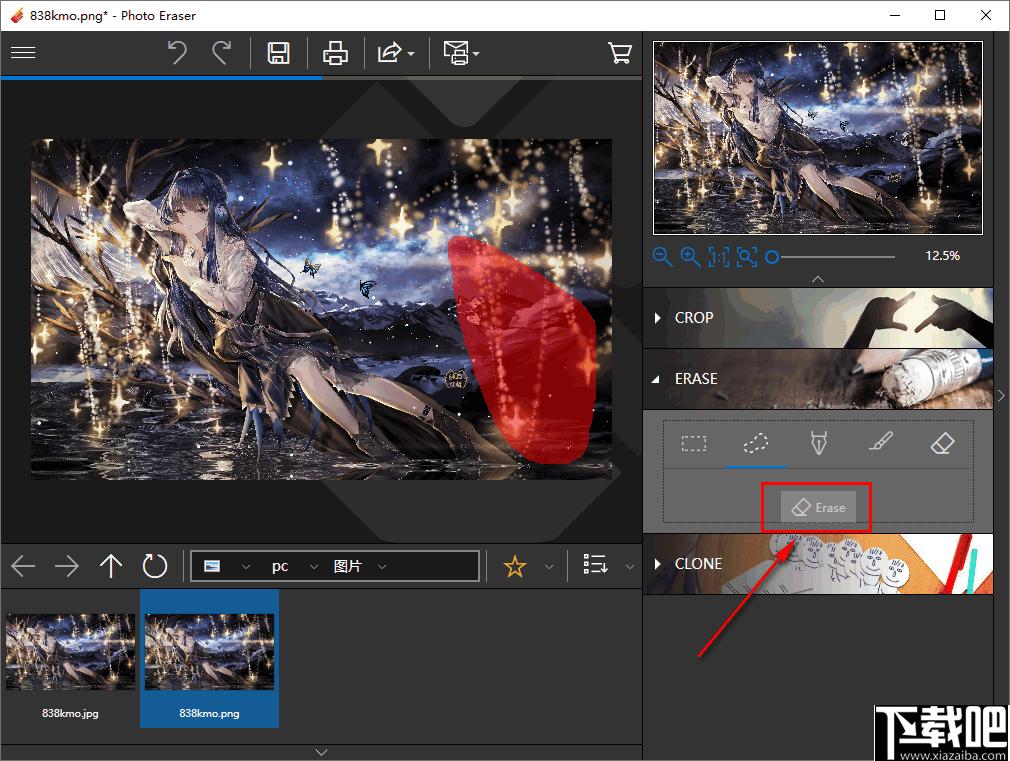Select the brush marker tool
The width and height of the screenshot is (1010, 761).
pyautogui.click(x=881, y=443)
